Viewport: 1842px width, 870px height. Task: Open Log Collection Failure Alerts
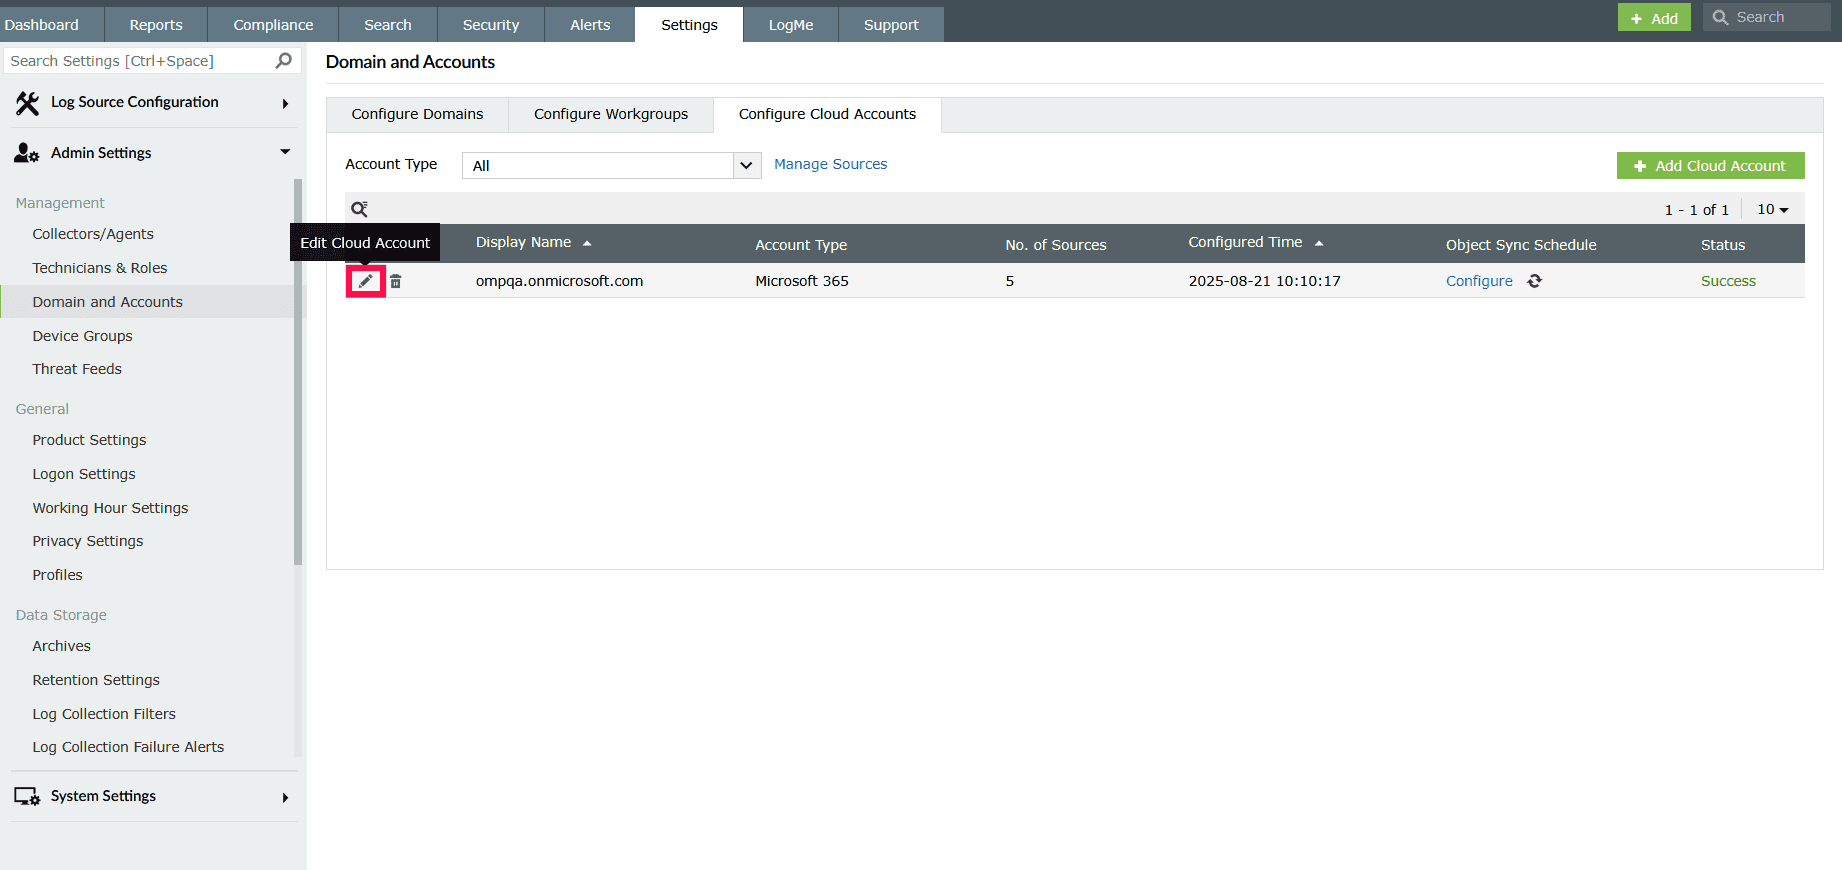coord(128,747)
